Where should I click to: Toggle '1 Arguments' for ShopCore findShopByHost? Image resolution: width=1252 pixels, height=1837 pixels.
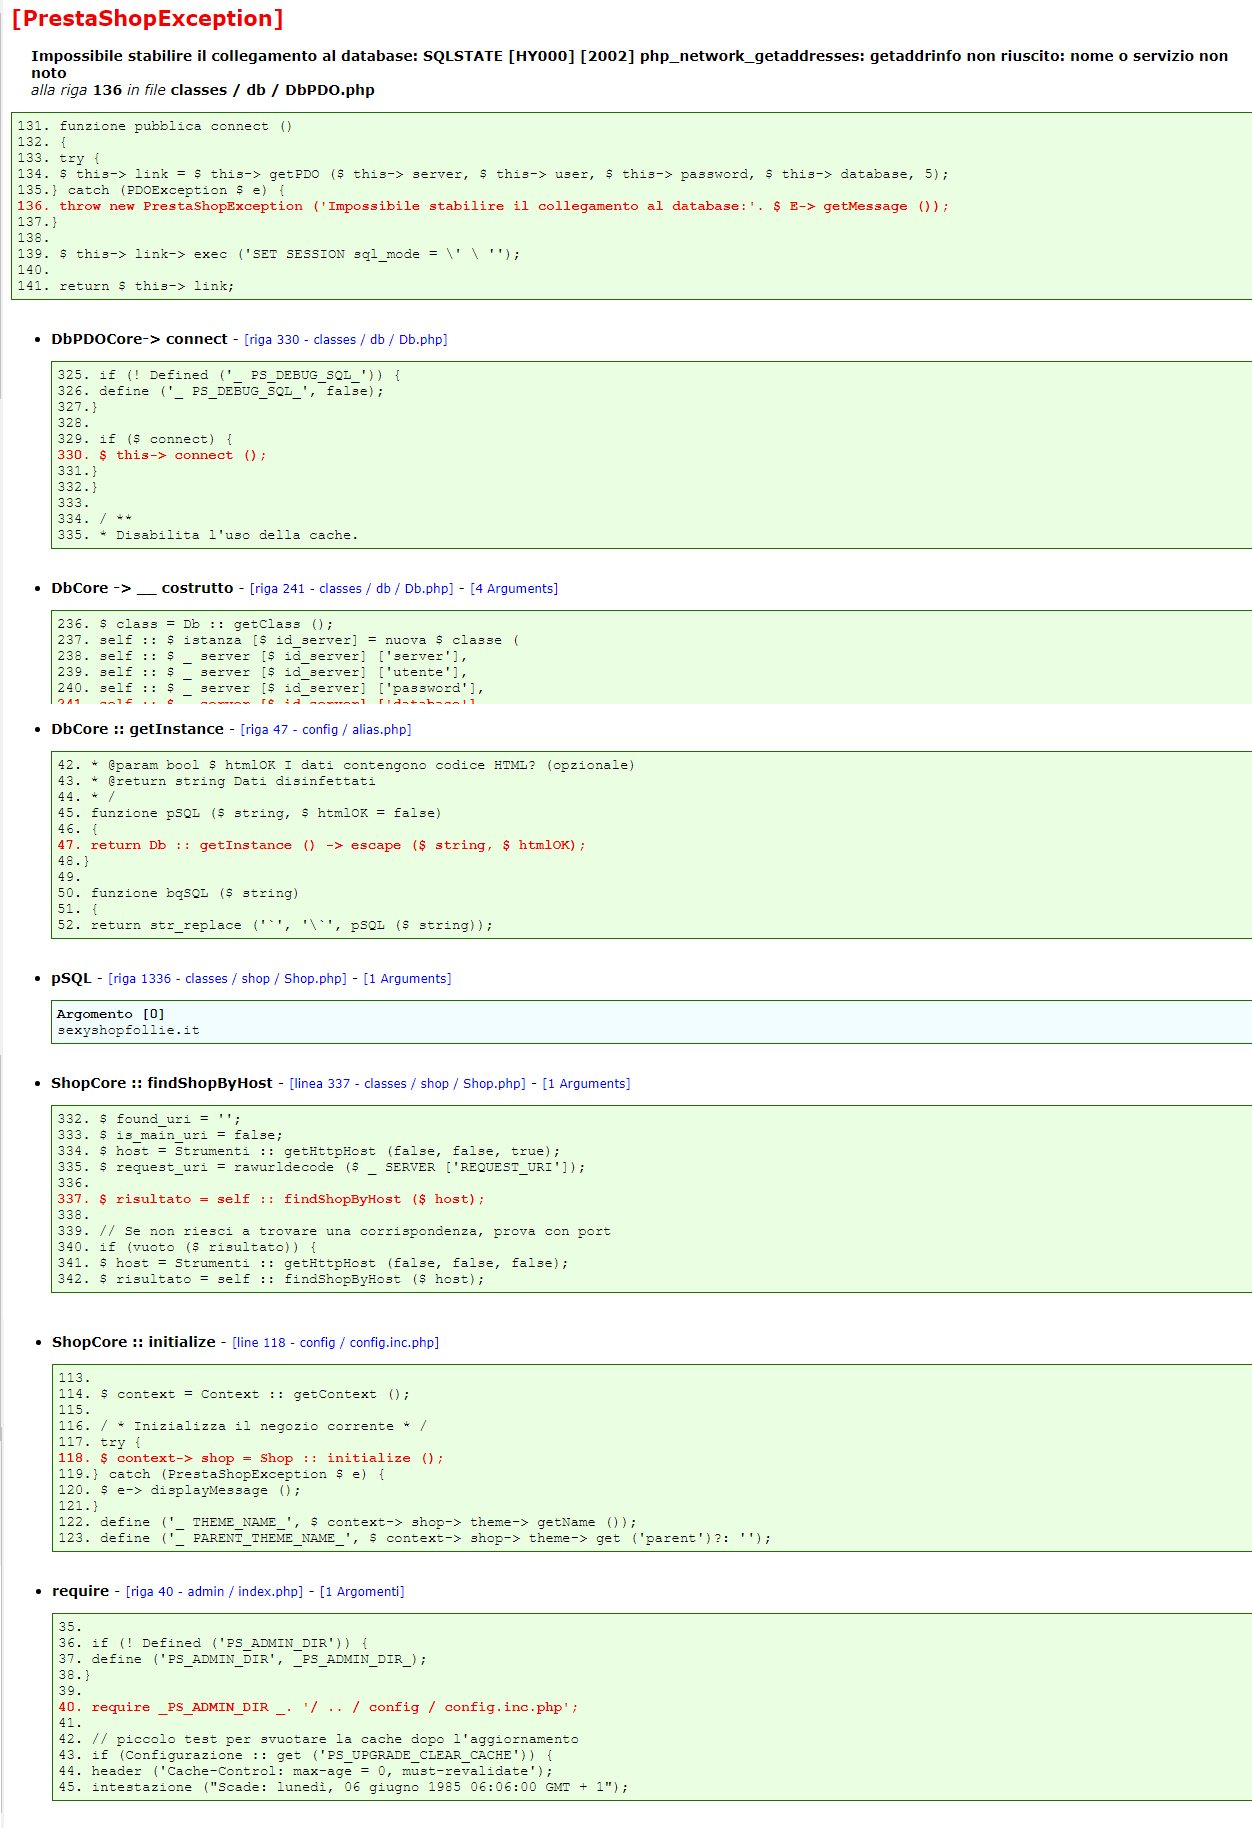[586, 1084]
